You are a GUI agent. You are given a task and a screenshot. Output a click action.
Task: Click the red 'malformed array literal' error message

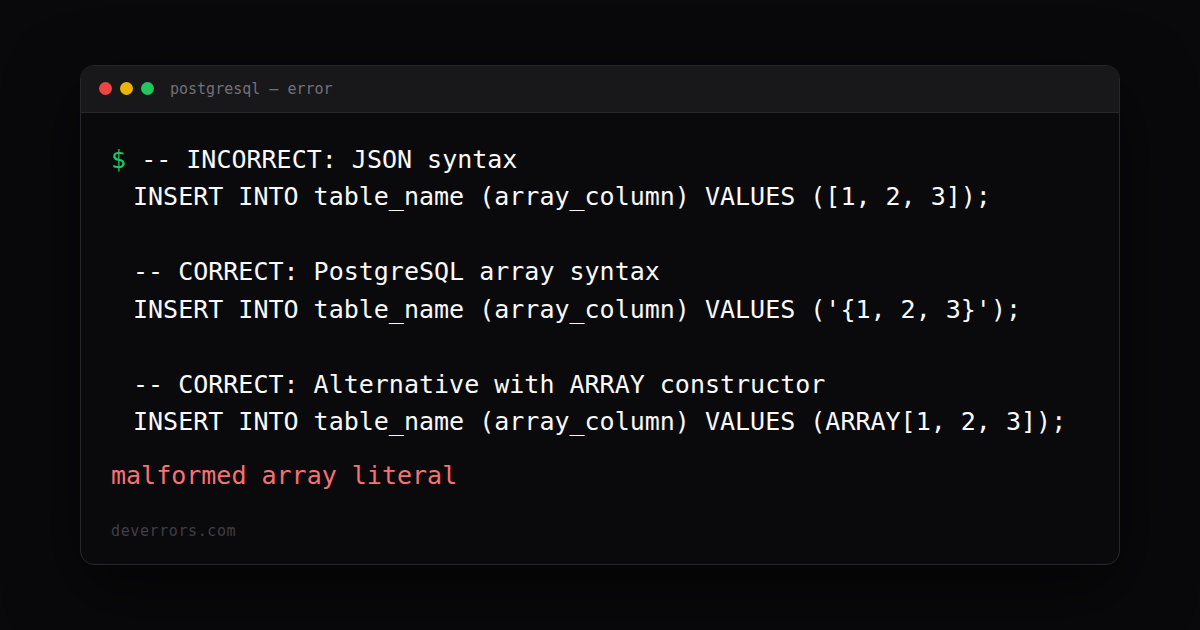pyautogui.click(x=284, y=475)
